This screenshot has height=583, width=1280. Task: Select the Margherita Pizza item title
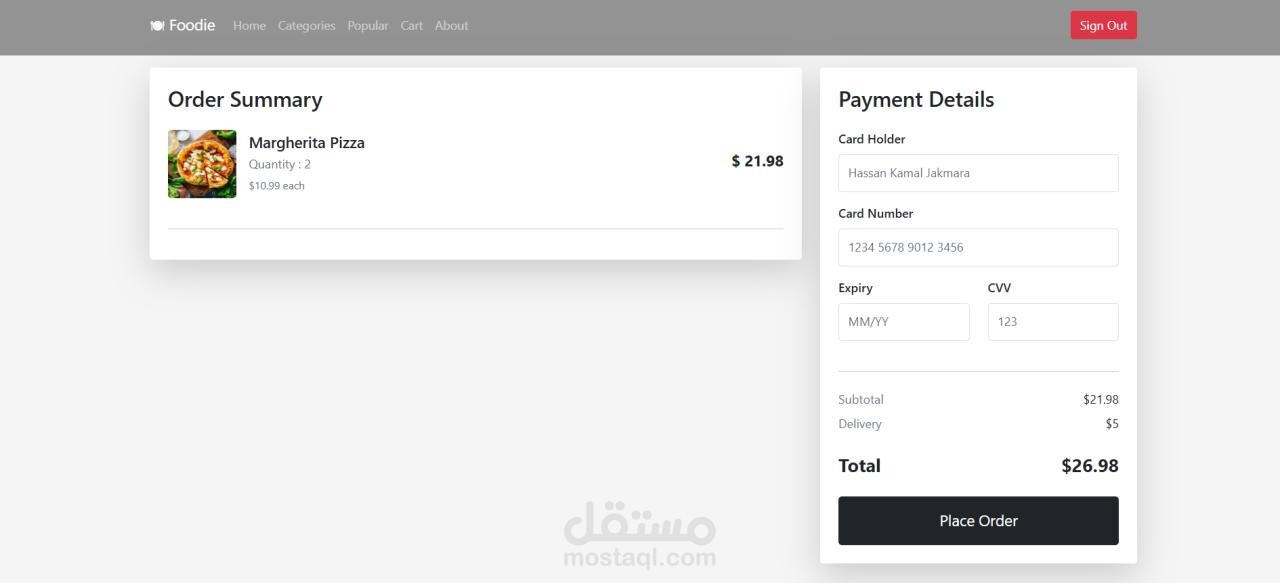[307, 143]
